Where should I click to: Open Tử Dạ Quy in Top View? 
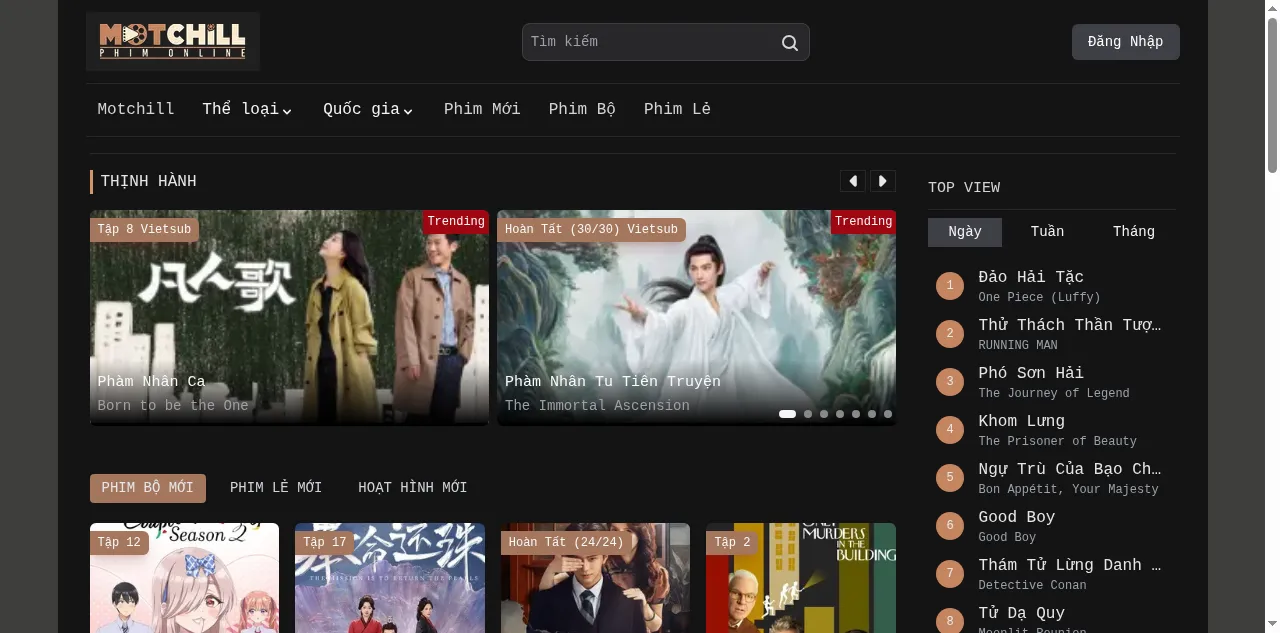pos(1021,613)
